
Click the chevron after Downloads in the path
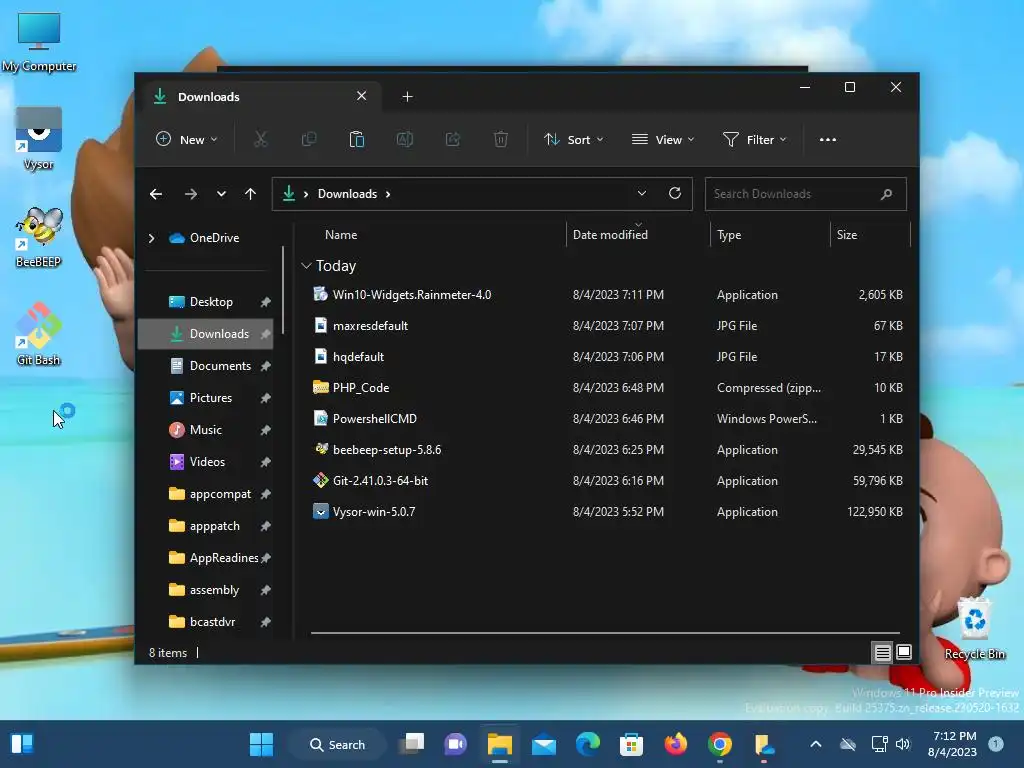(x=388, y=194)
